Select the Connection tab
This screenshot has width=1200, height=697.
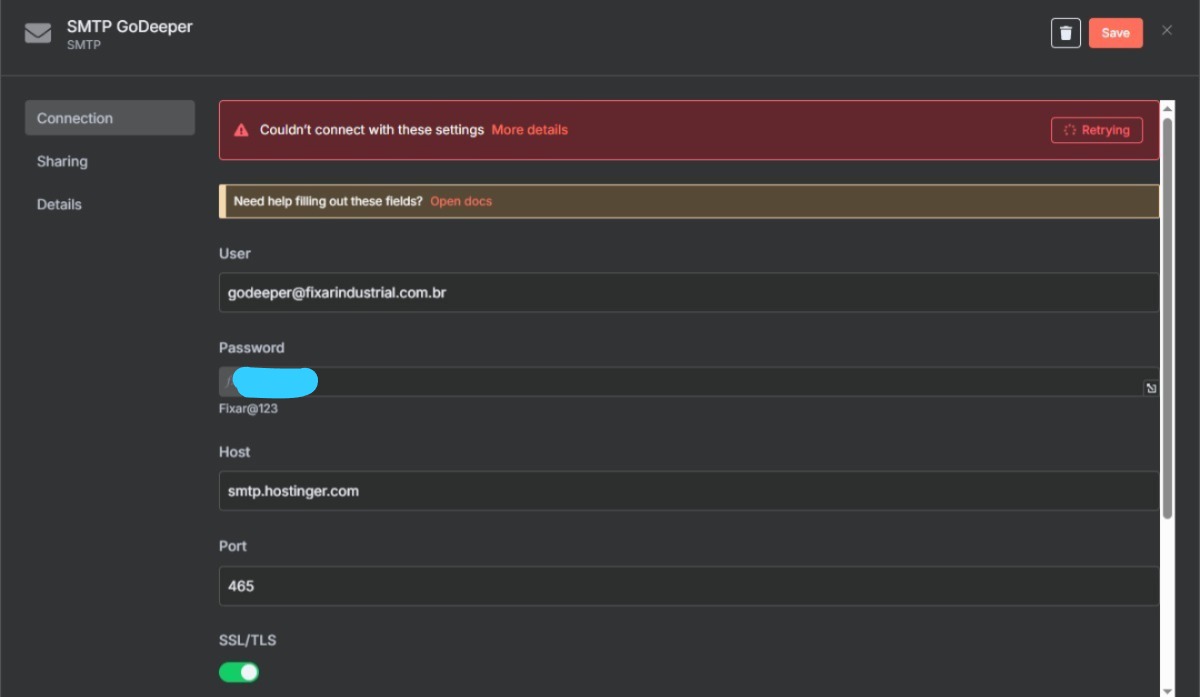pos(110,118)
